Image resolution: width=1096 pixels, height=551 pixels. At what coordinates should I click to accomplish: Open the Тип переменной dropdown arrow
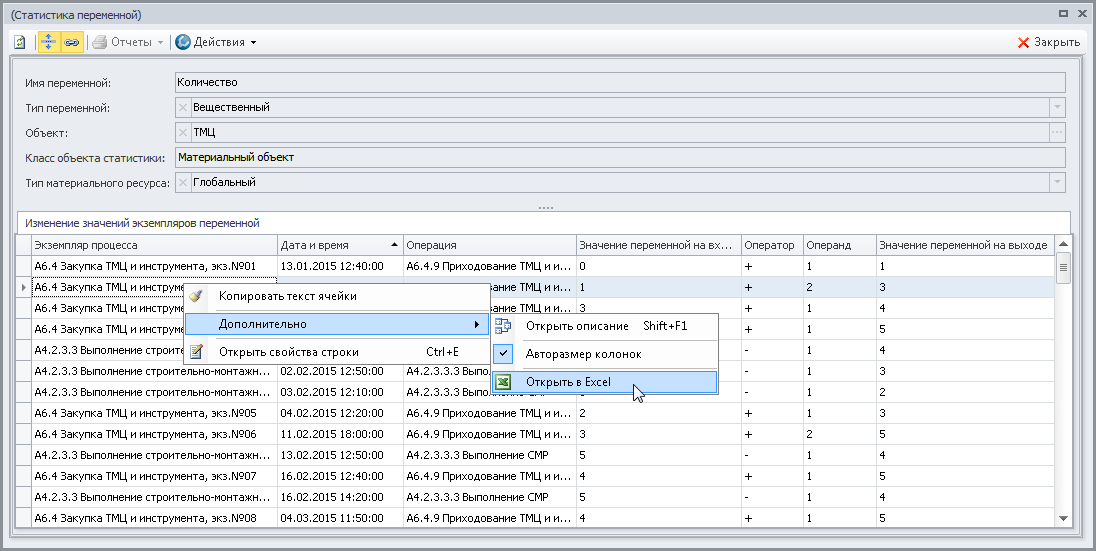[1057, 107]
